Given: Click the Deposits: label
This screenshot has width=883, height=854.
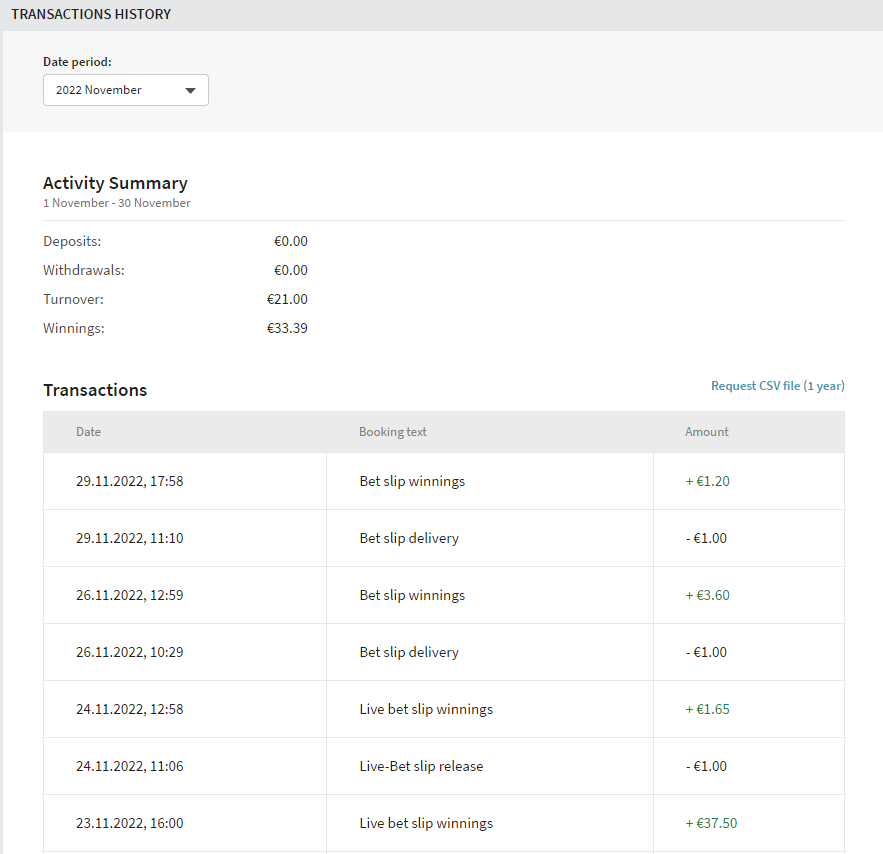Looking at the screenshot, I should tap(72, 242).
